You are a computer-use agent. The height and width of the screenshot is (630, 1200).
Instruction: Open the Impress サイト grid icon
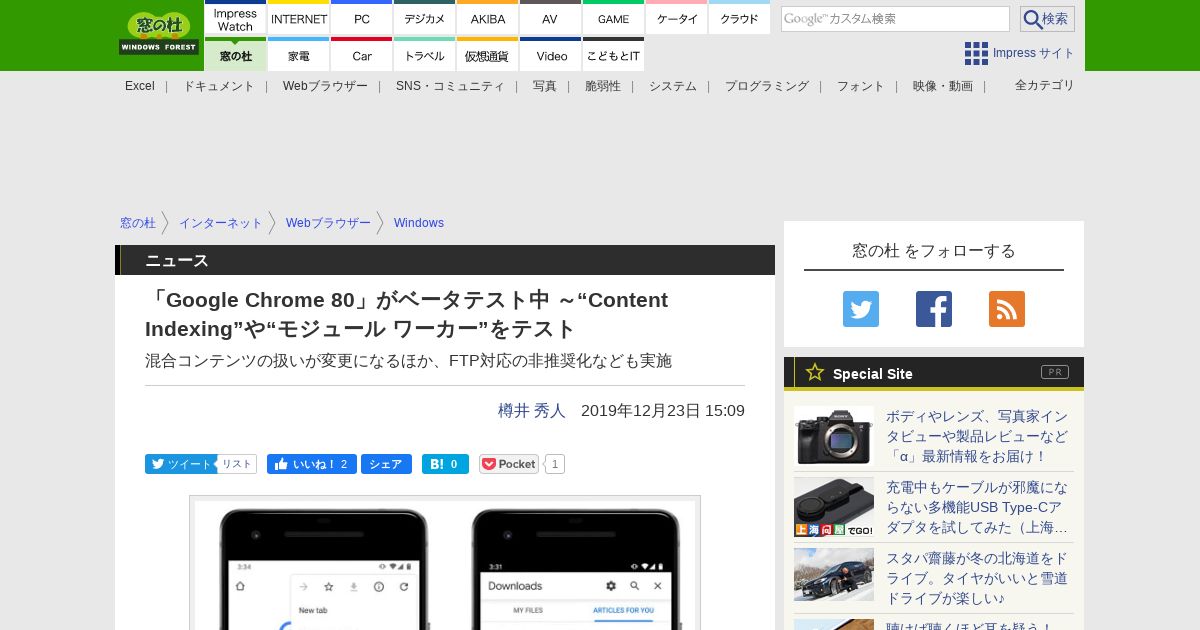tap(976, 53)
